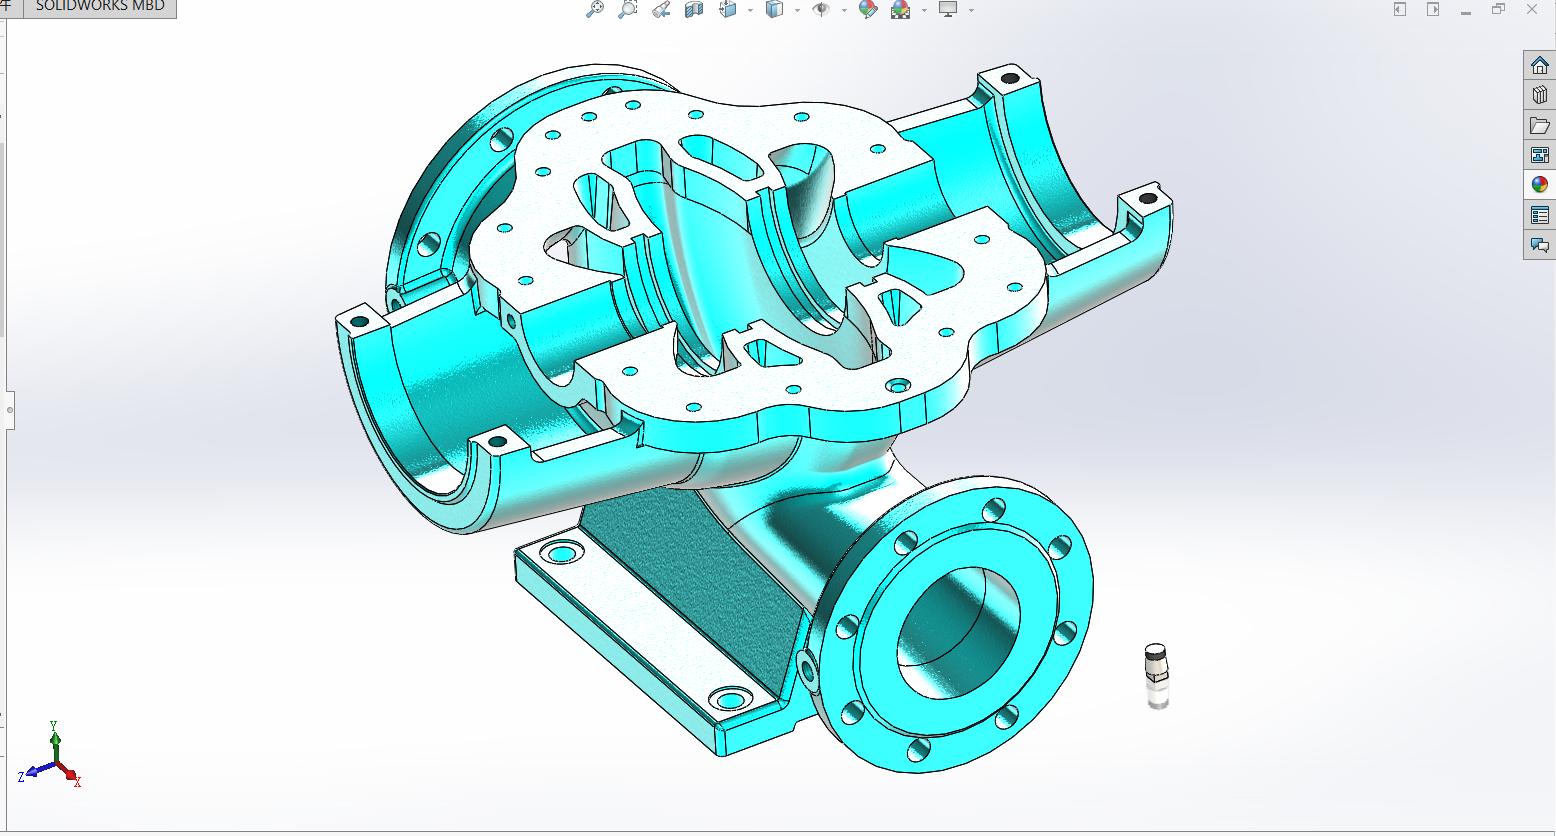This screenshot has height=836, width=1556.
Task: Click the View Settings monitor icon
Action: click(x=948, y=10)
